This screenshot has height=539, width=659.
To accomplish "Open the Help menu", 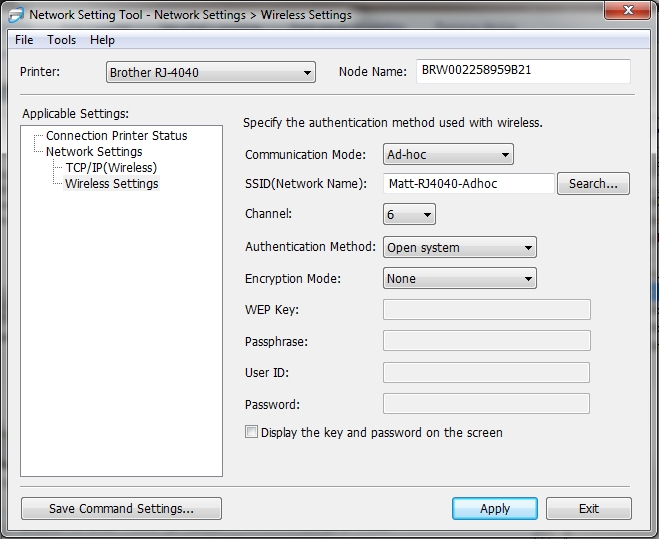I will point(102,40).
